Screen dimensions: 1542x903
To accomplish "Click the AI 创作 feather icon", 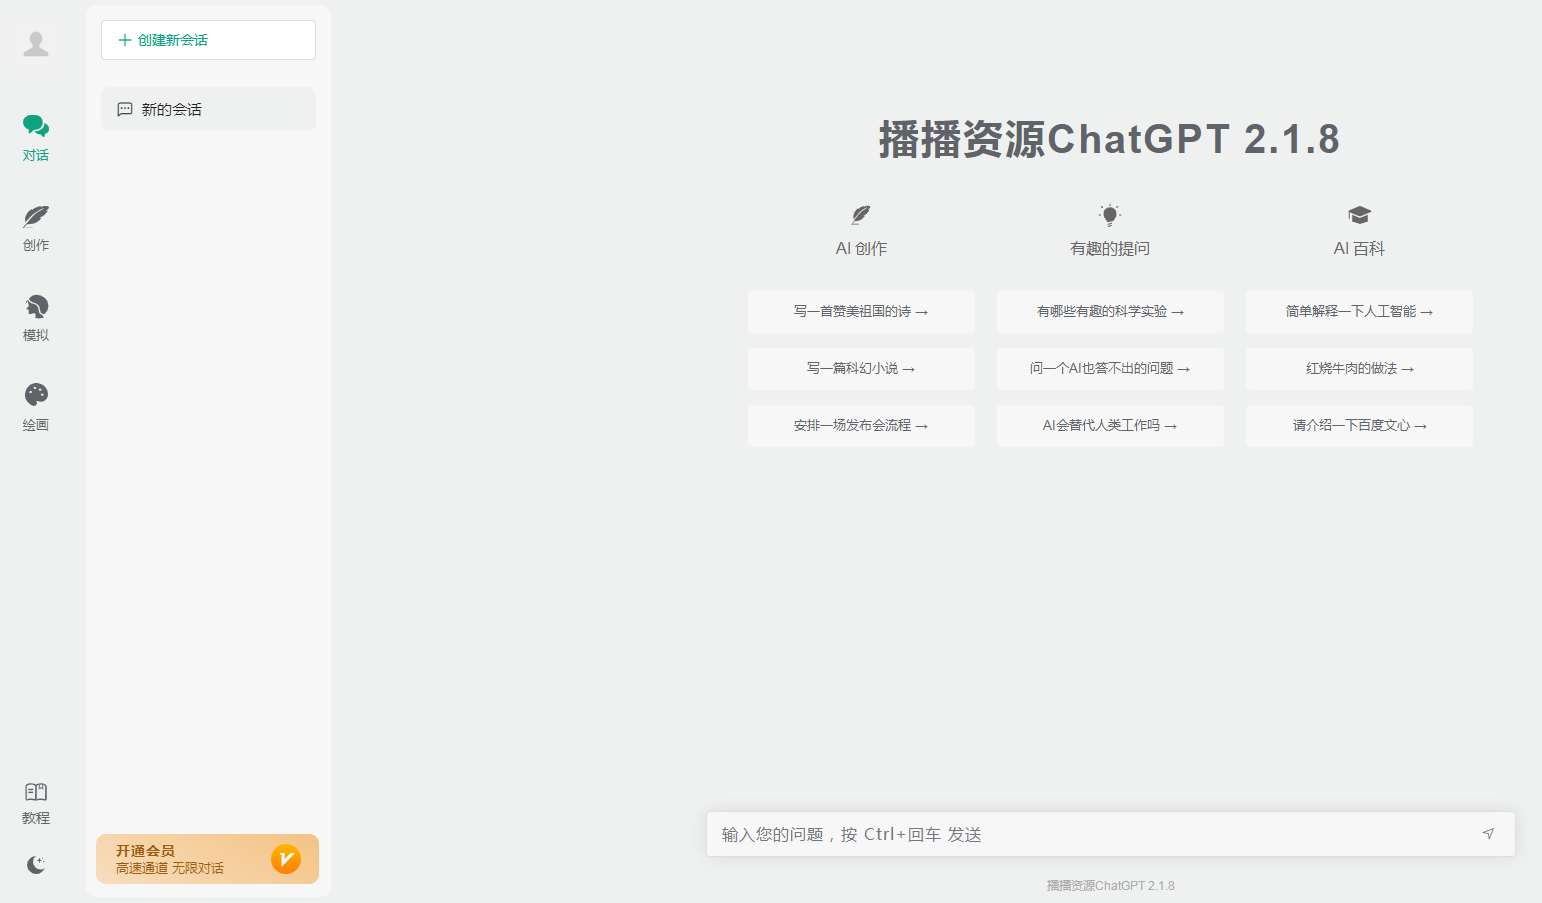I will (861, 215).
